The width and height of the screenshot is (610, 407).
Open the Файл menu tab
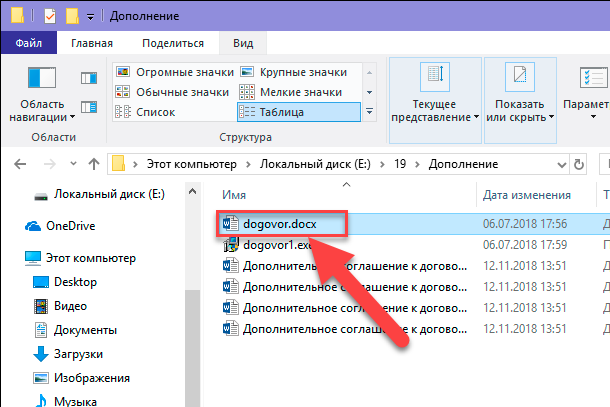29,43
